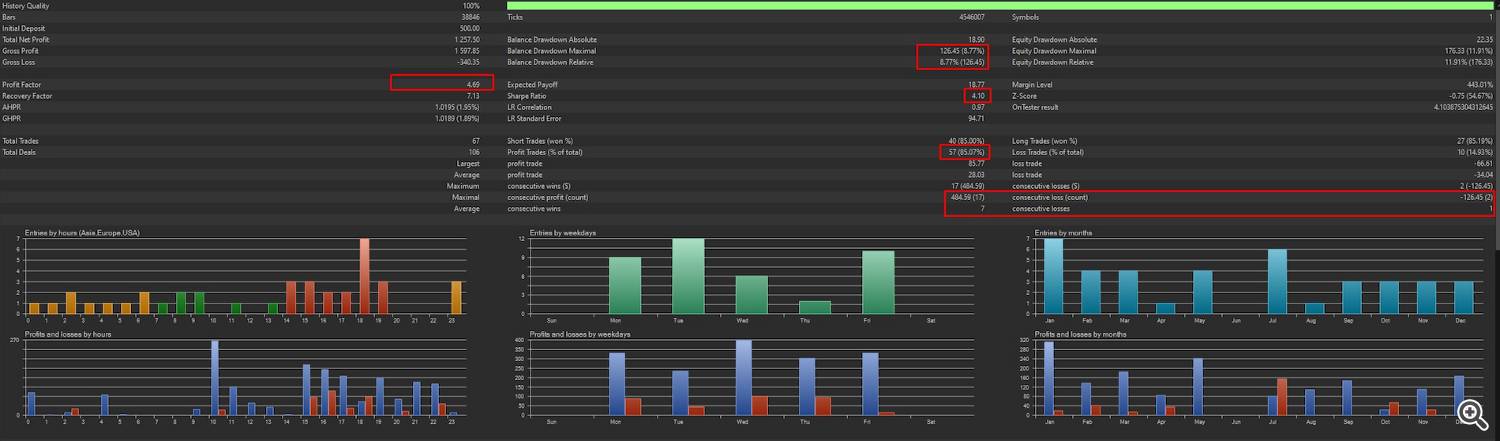Select the maximal consecutive profit value 484.59 (17)
This screenshot has height=441, width=1500.
coord(967,197)
